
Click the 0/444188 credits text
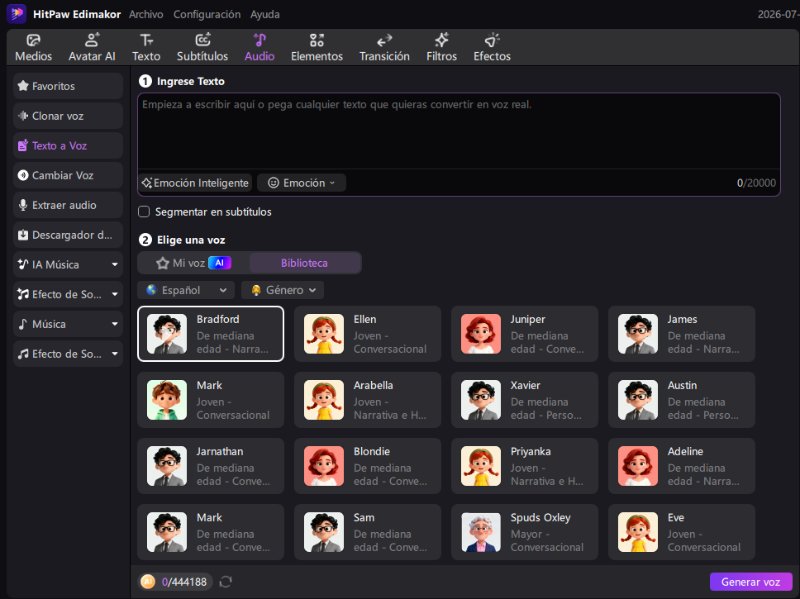184,582
